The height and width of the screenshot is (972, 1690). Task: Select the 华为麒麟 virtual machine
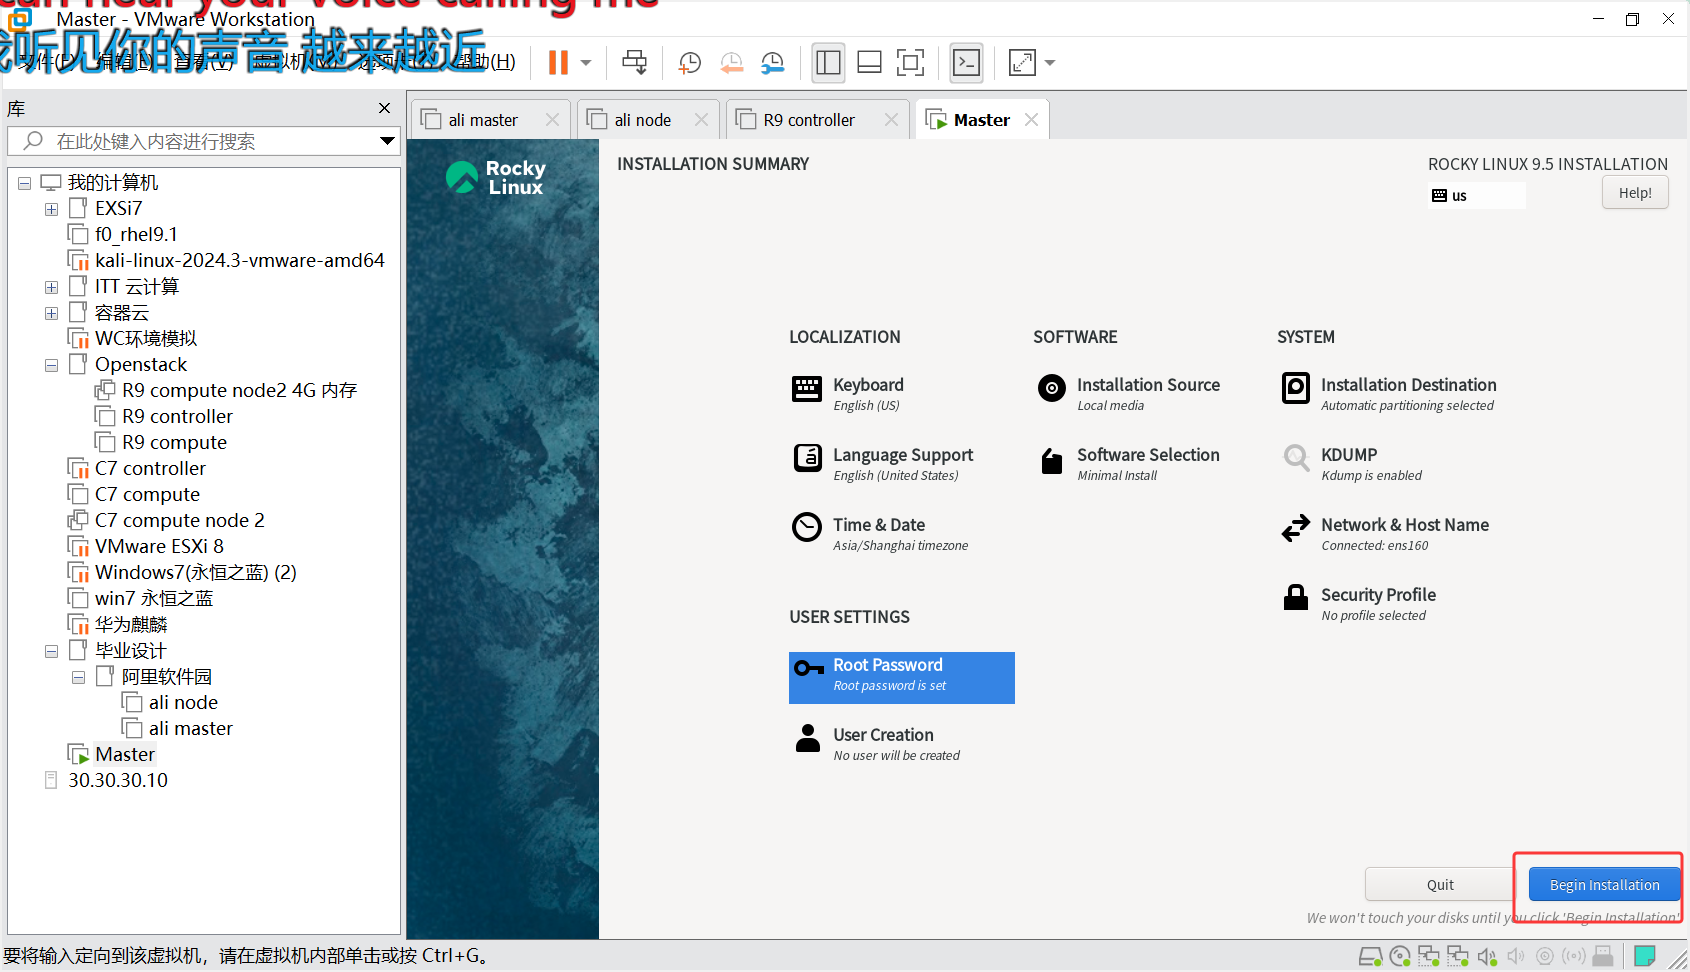click(131, 625)
